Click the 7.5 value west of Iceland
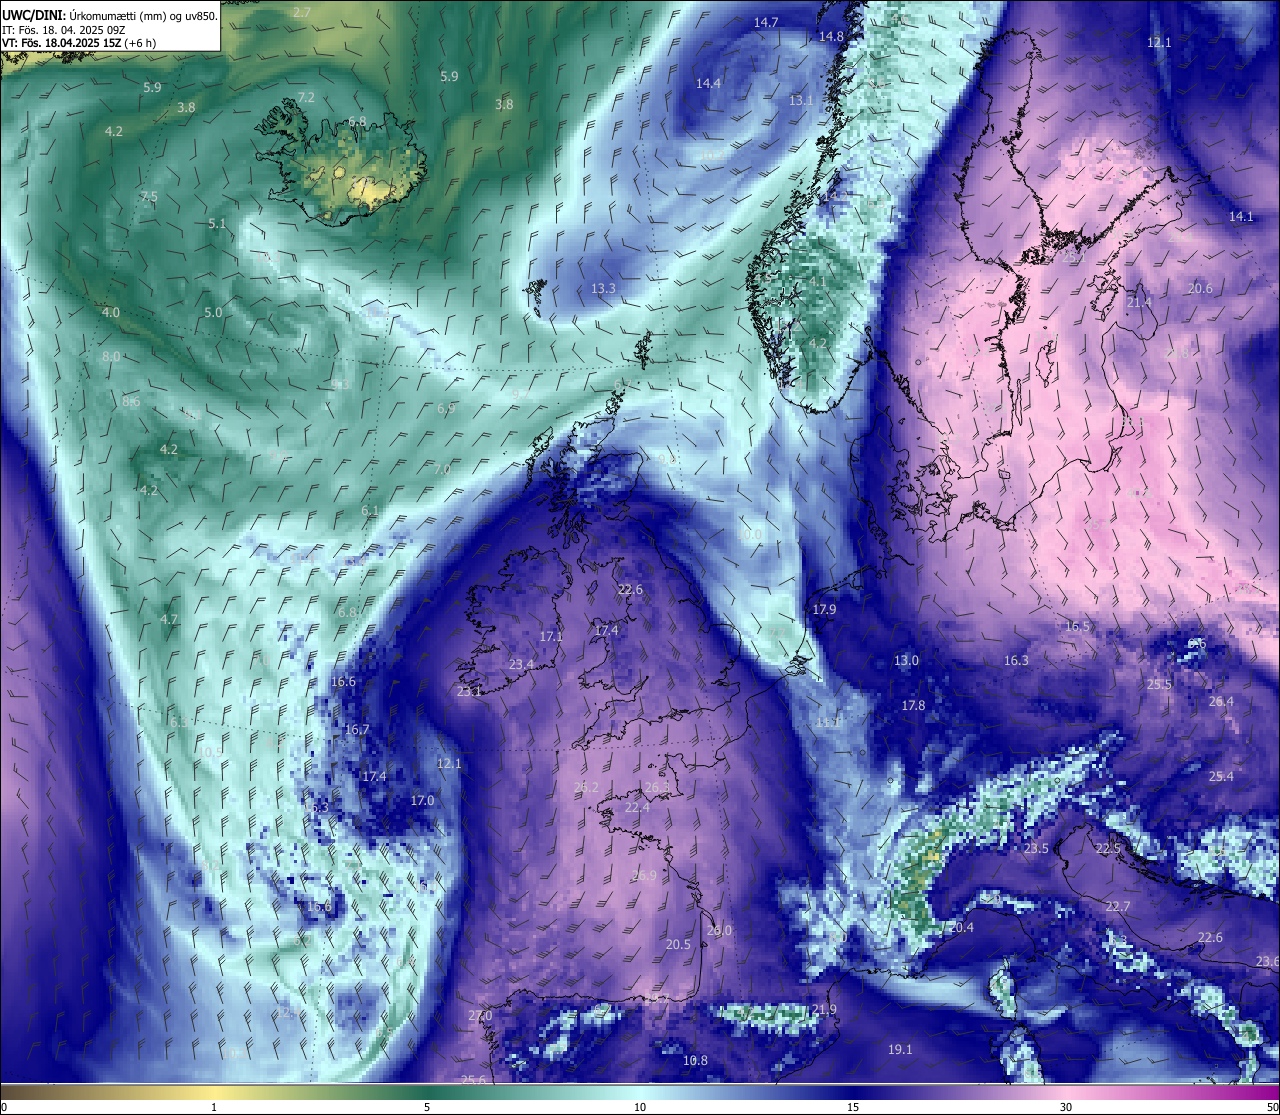Image resolution: width=1280 pixels, height=1115 pixels. point(149,196)
